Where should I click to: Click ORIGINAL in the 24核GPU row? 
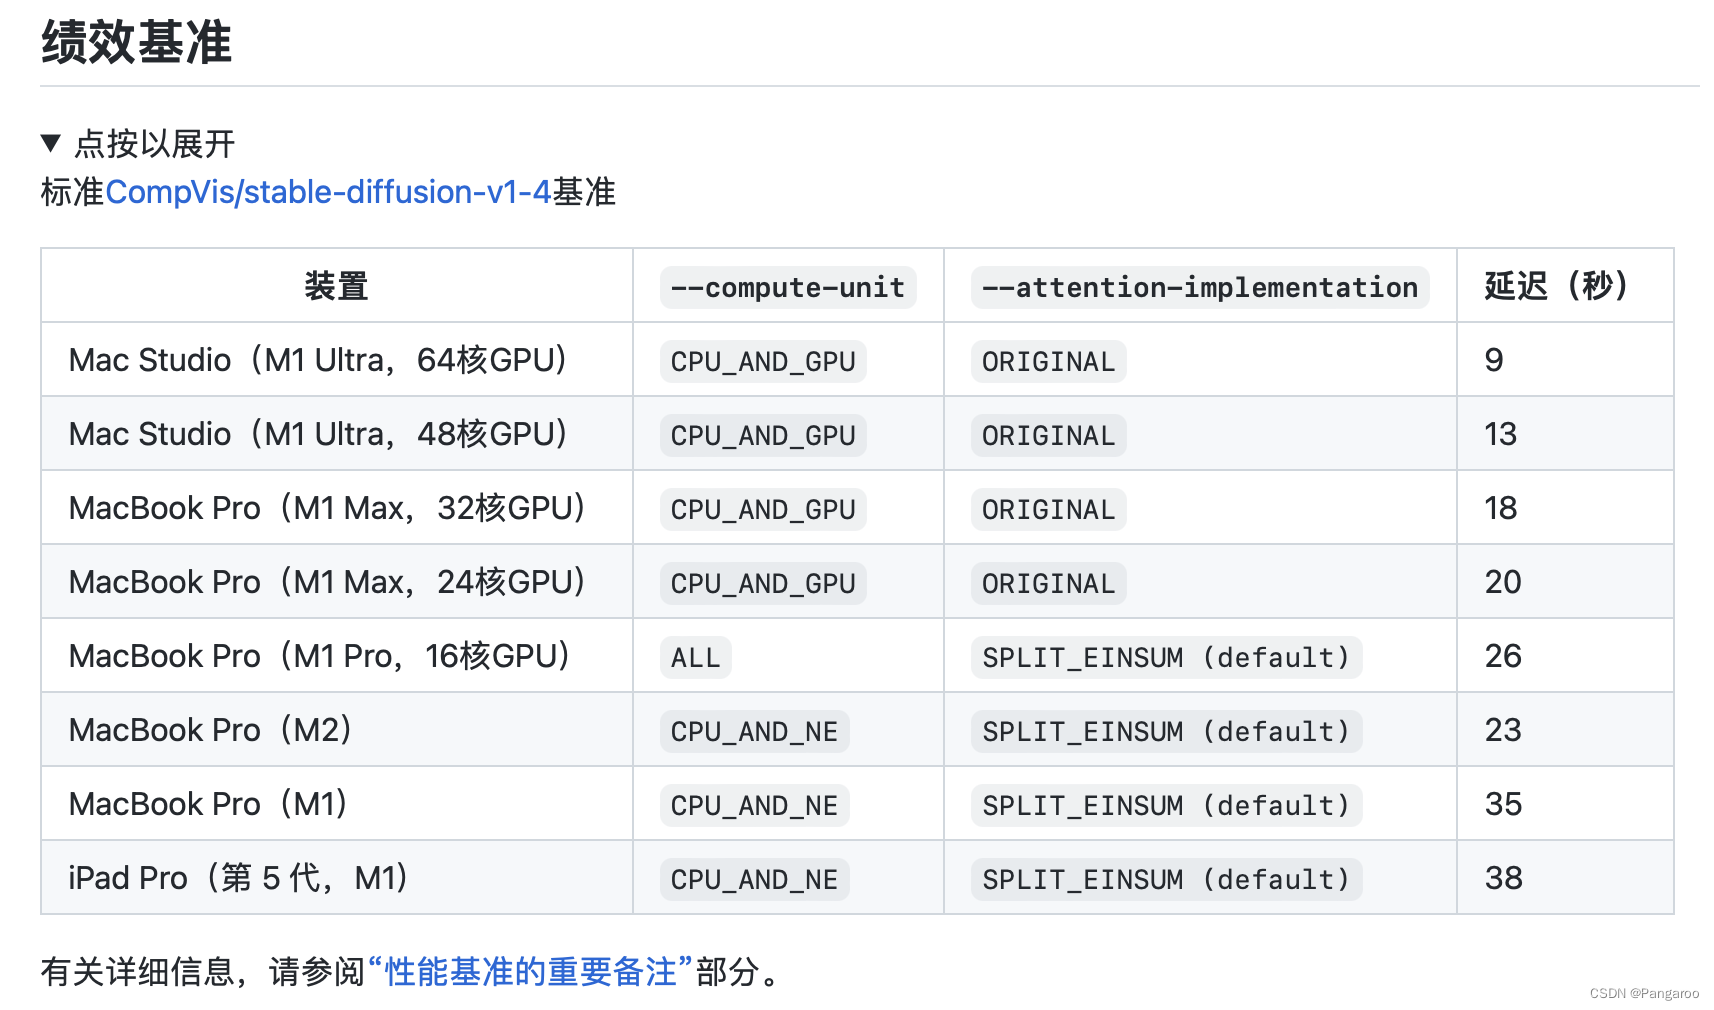(x=1049, y=583)
